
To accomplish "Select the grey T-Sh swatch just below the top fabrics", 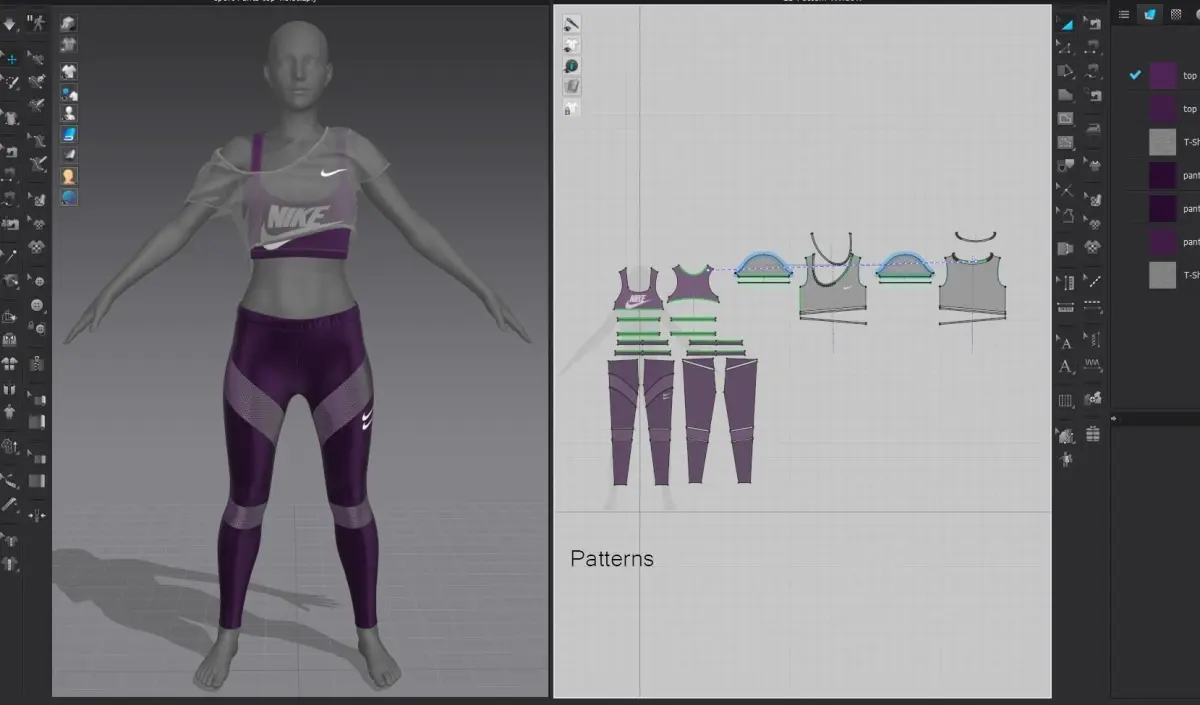I will point(1162,142).
